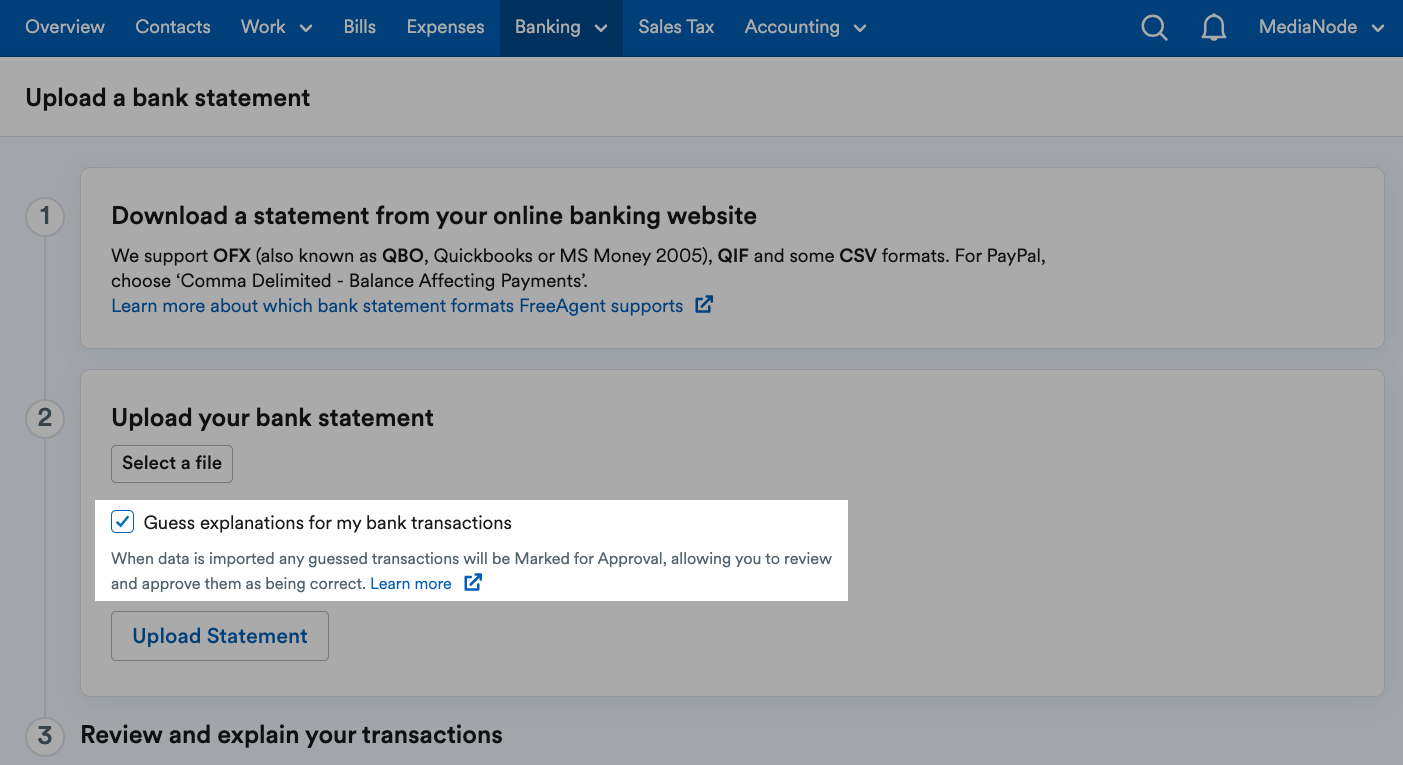Click the Select a file button

tap(172, 464)
